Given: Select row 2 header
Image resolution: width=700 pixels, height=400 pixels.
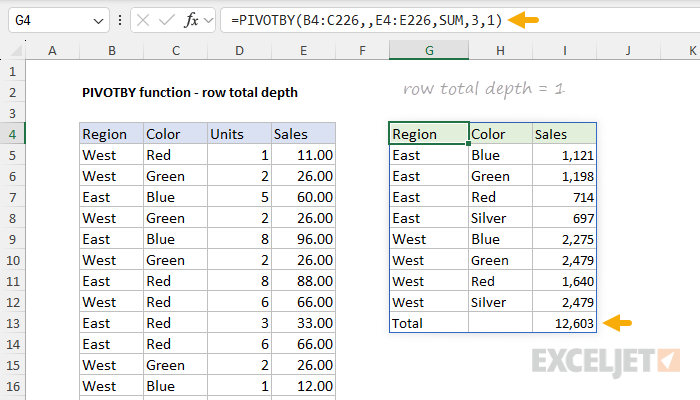Looking at the screenshot, I should 12,92.
